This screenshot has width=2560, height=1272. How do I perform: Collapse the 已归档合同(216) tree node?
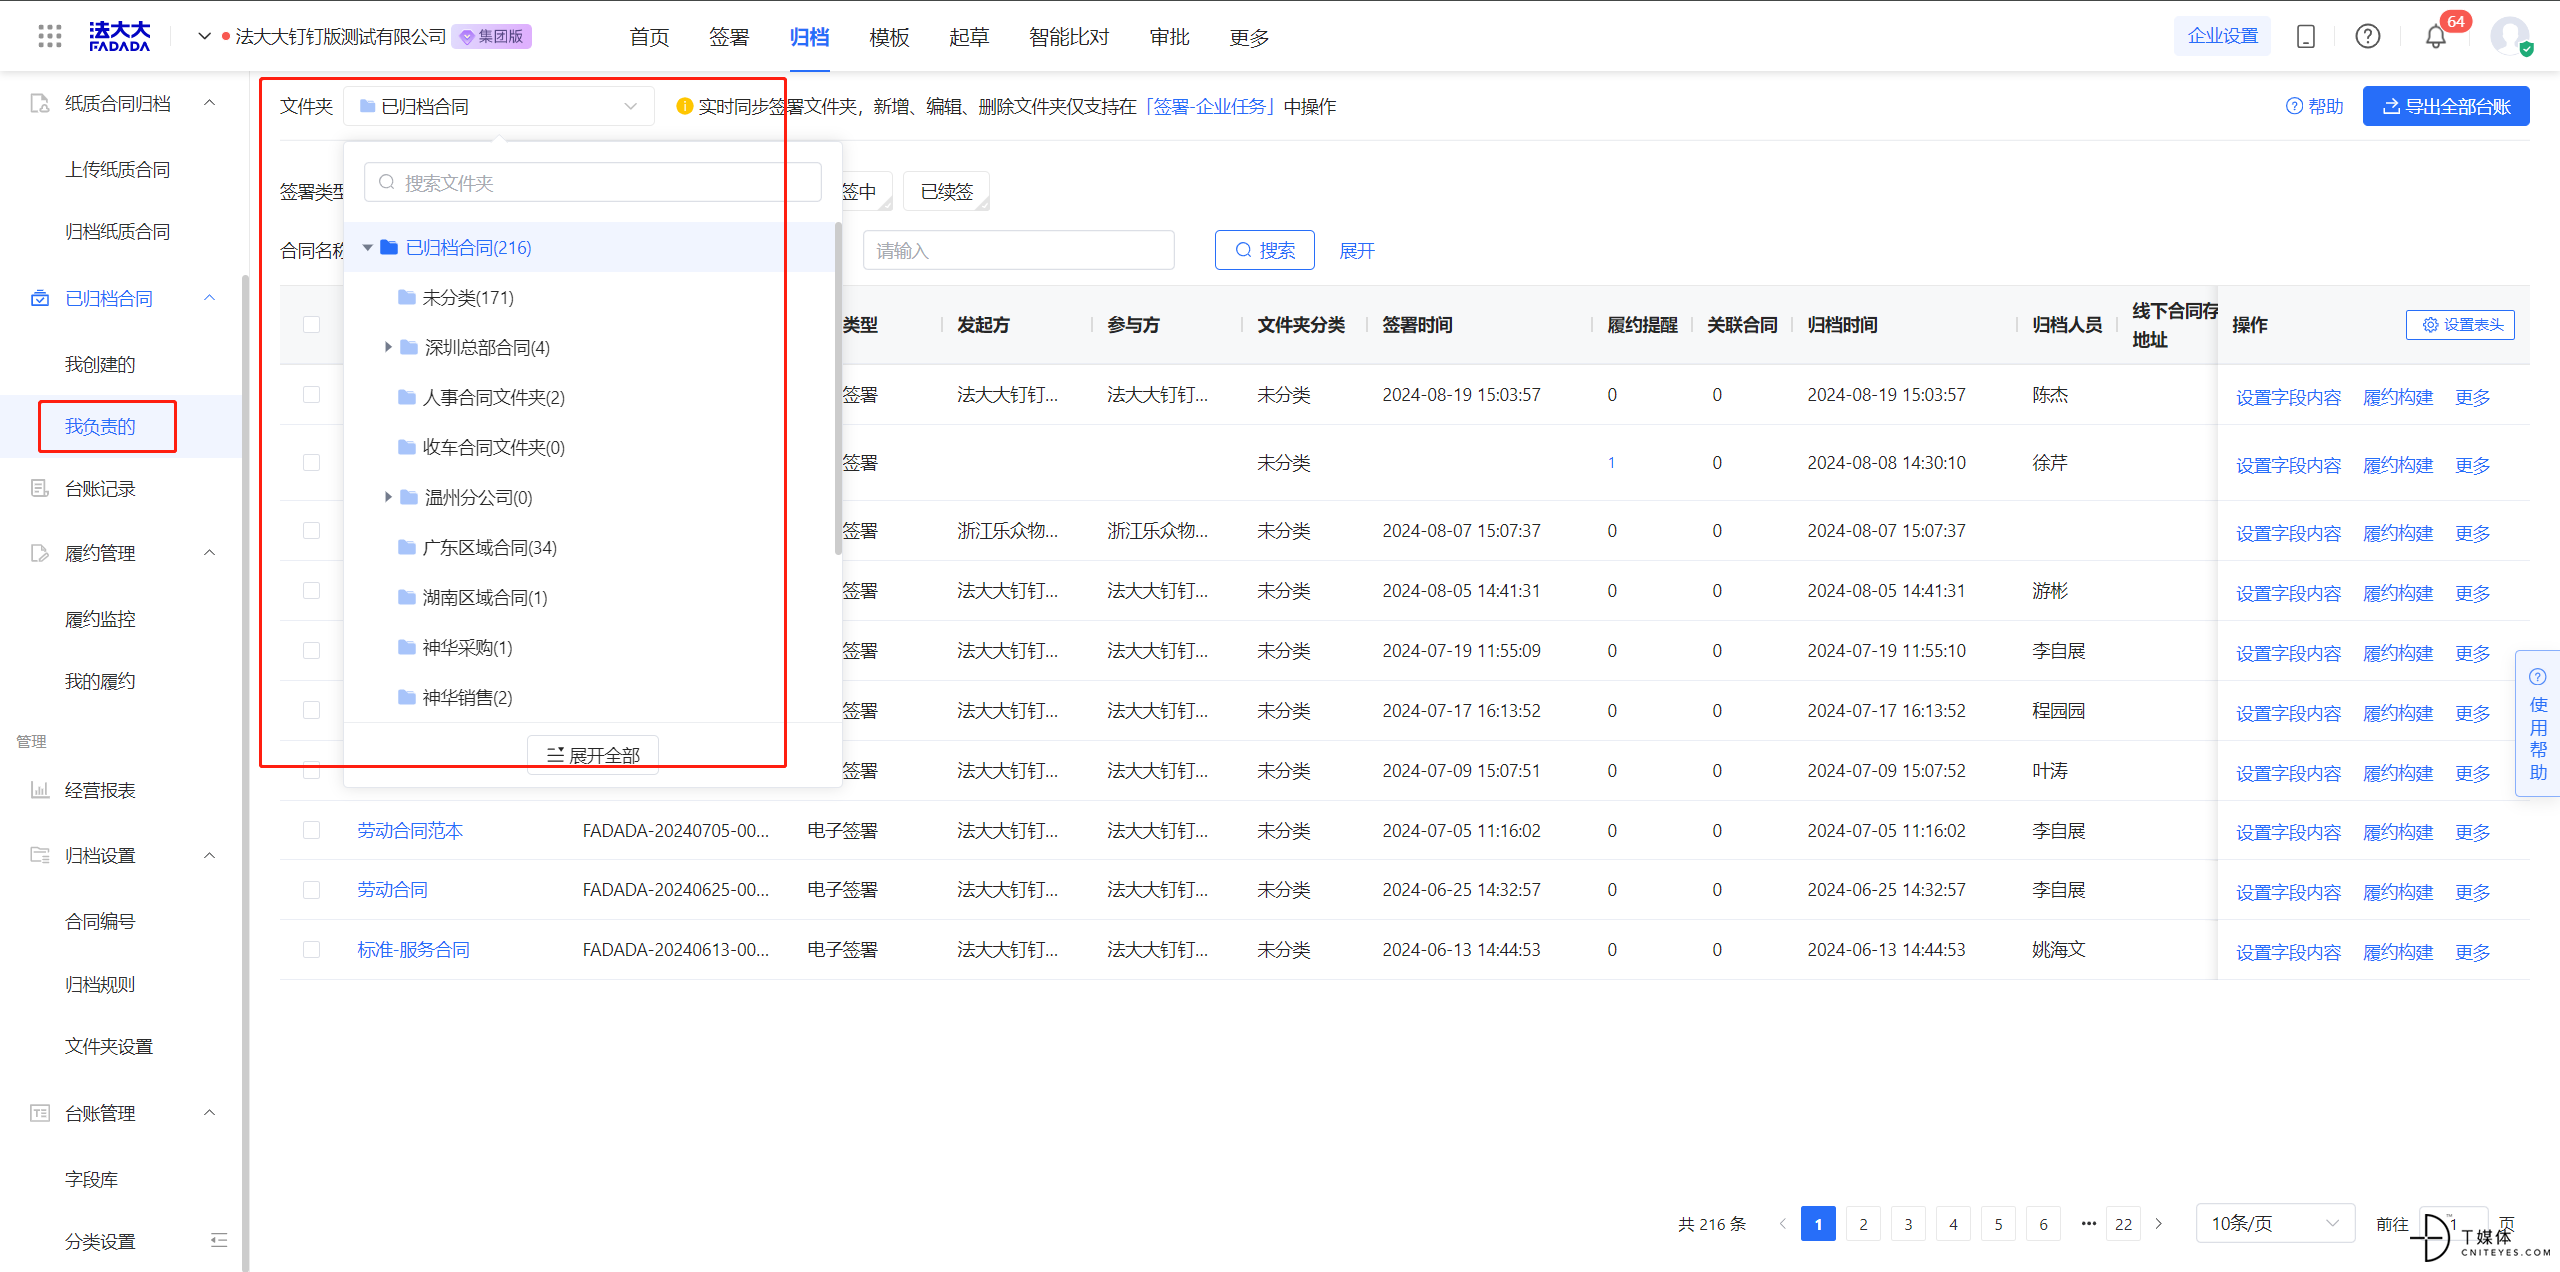367,247
